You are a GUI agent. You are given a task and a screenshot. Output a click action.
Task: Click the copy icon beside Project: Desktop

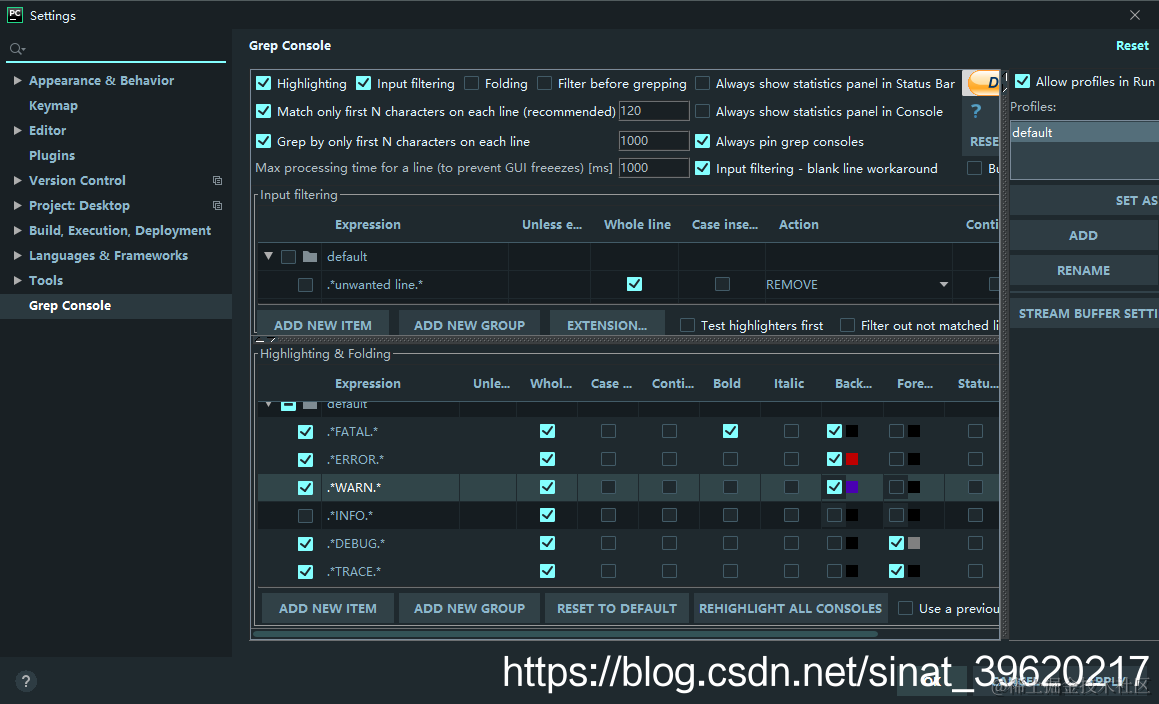click(217, 206)
